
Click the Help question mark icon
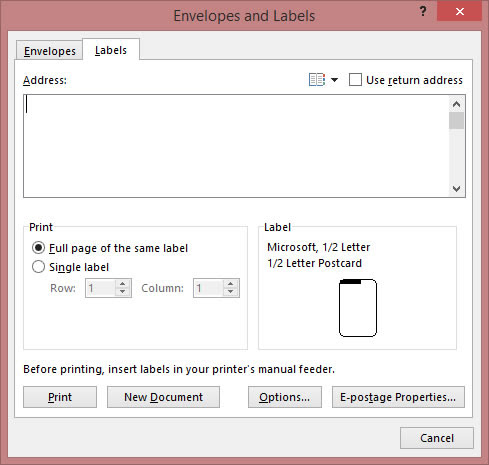[423, 12]
